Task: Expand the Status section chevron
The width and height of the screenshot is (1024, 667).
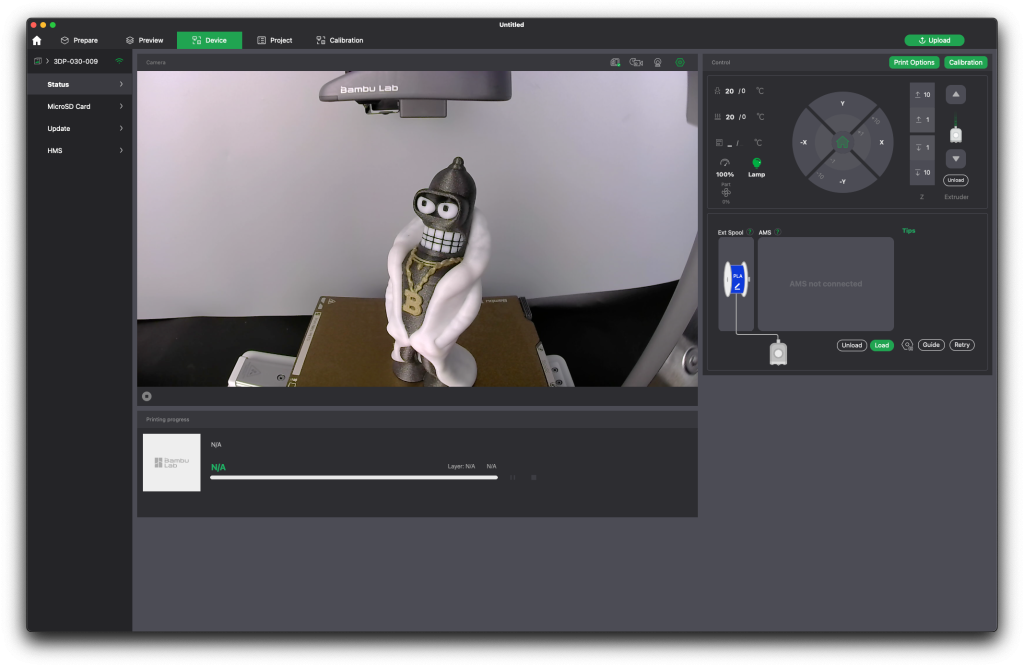Action: [121, 84]
